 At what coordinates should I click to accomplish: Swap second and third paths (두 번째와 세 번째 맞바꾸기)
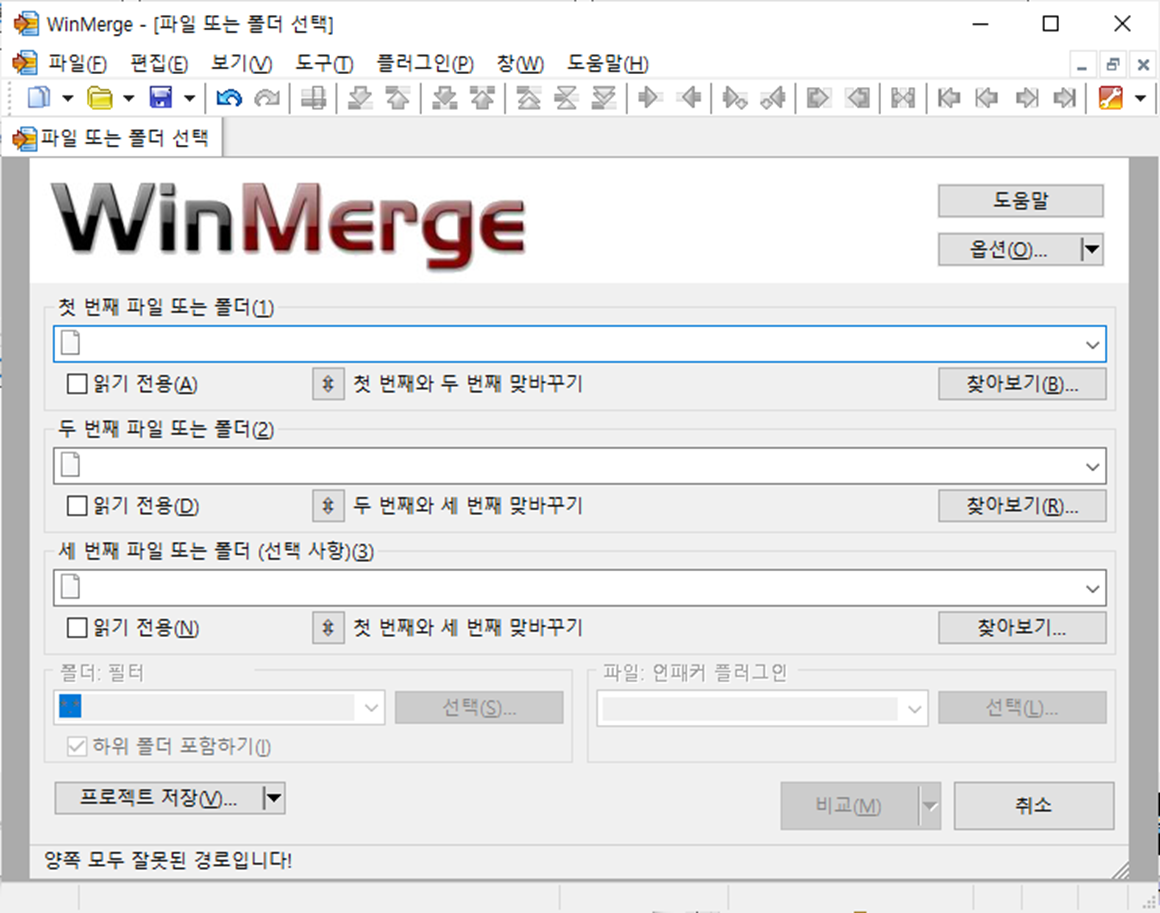click(x=328, y=506)
